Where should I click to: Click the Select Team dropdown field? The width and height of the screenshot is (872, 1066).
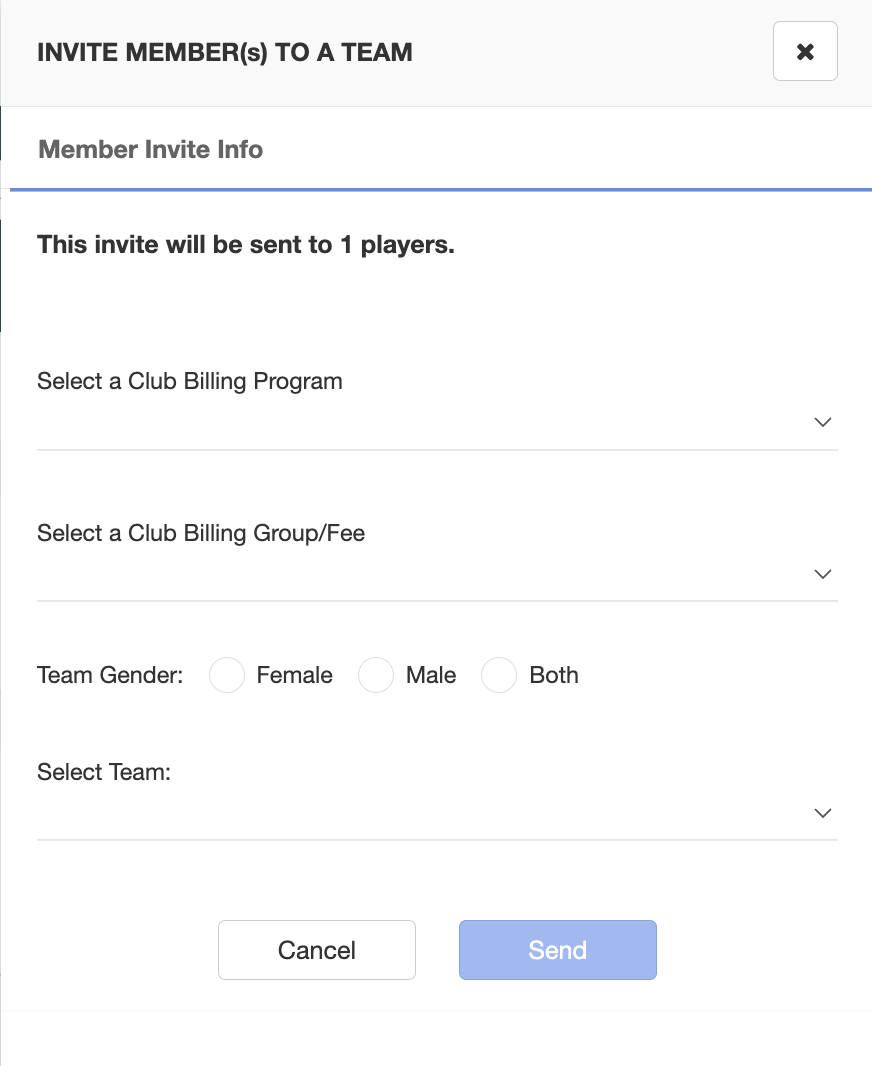(x=437, y=814)
